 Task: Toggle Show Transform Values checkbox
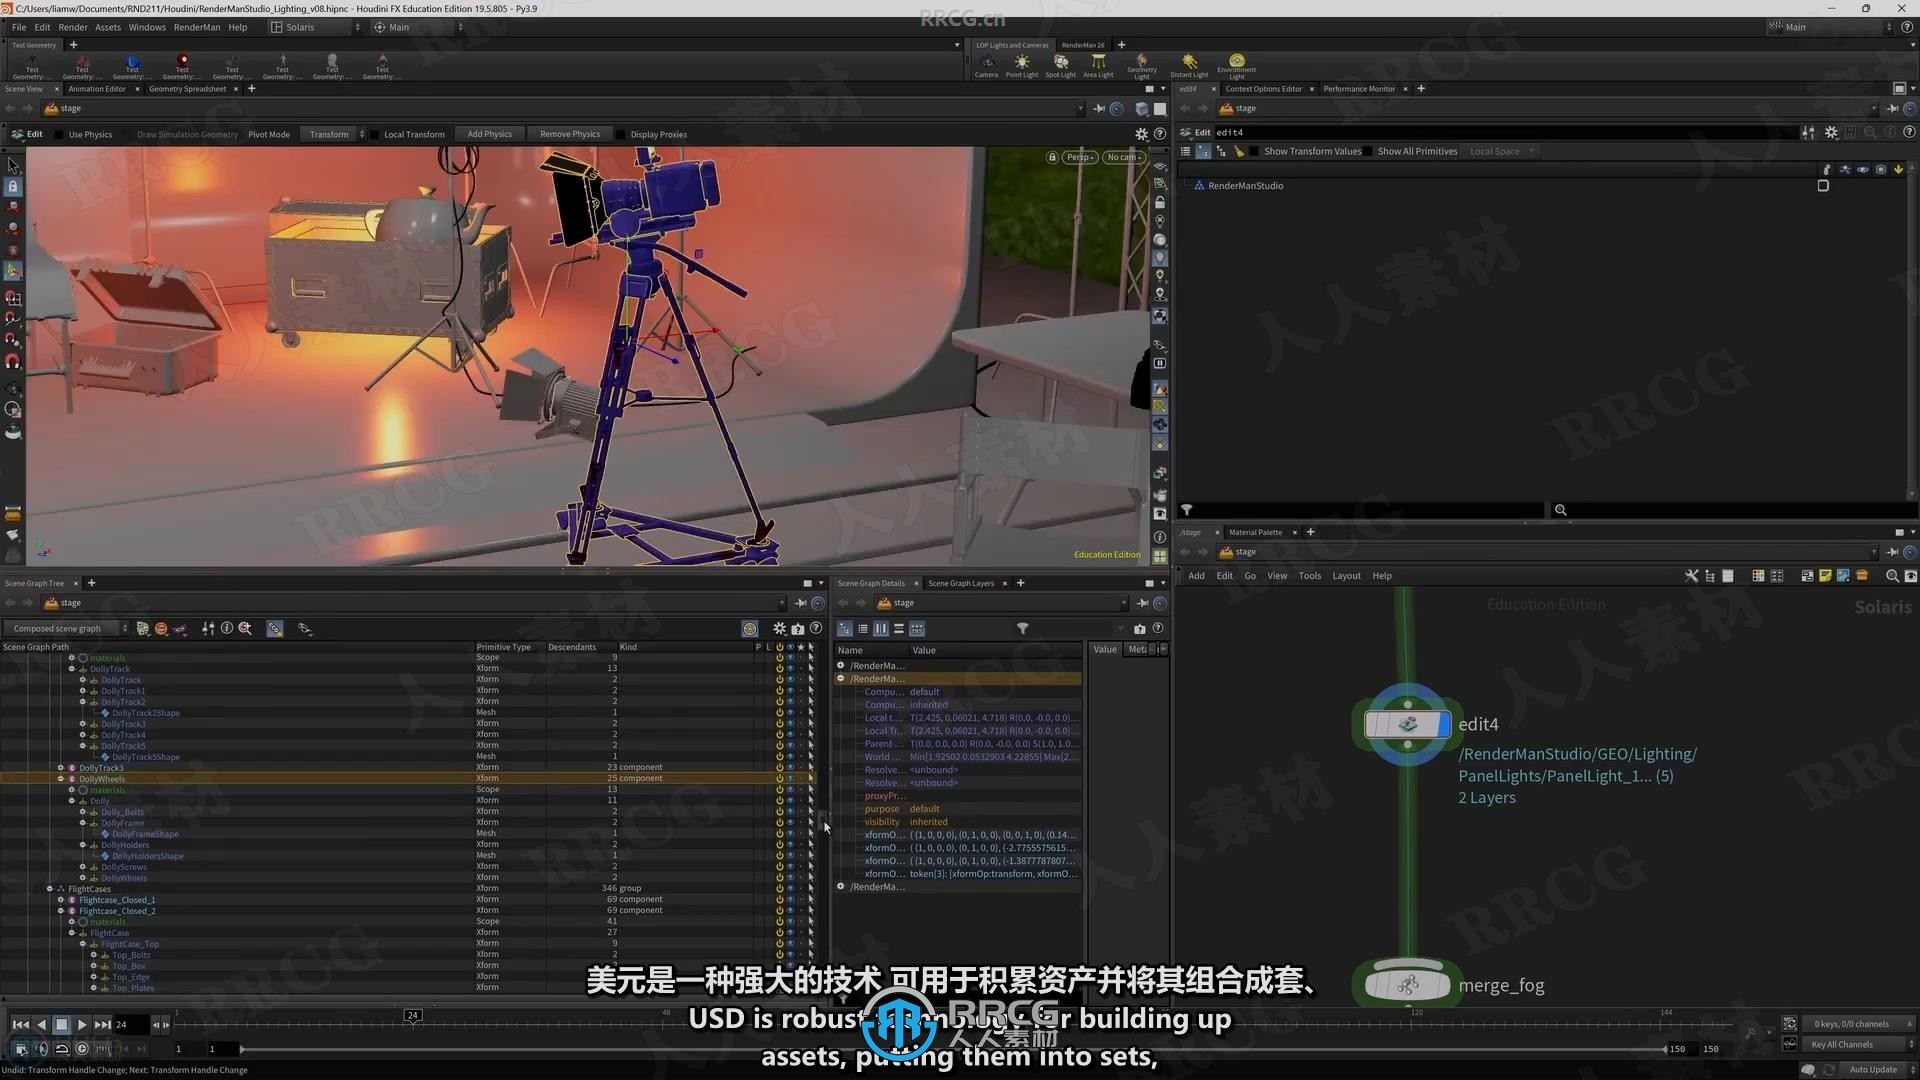(x=1256, y=152)
